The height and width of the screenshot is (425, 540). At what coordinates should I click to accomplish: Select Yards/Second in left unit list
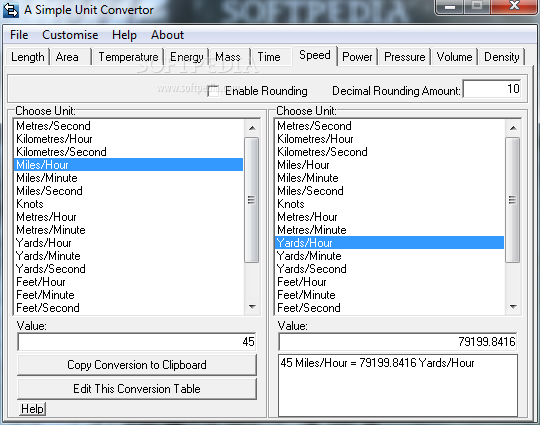(128, 269)
